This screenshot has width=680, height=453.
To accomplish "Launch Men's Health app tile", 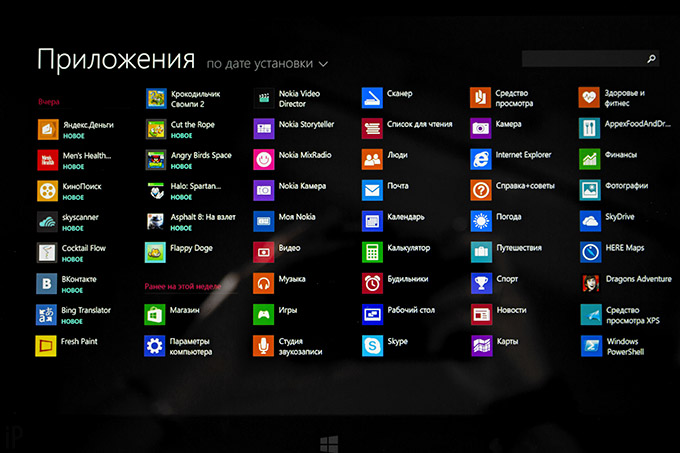I will point(48,160).
